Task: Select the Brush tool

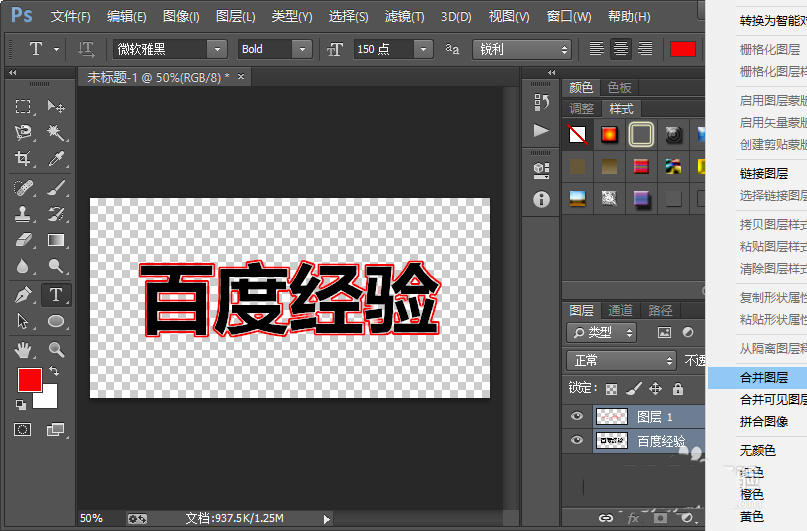Action: [56, 188]
